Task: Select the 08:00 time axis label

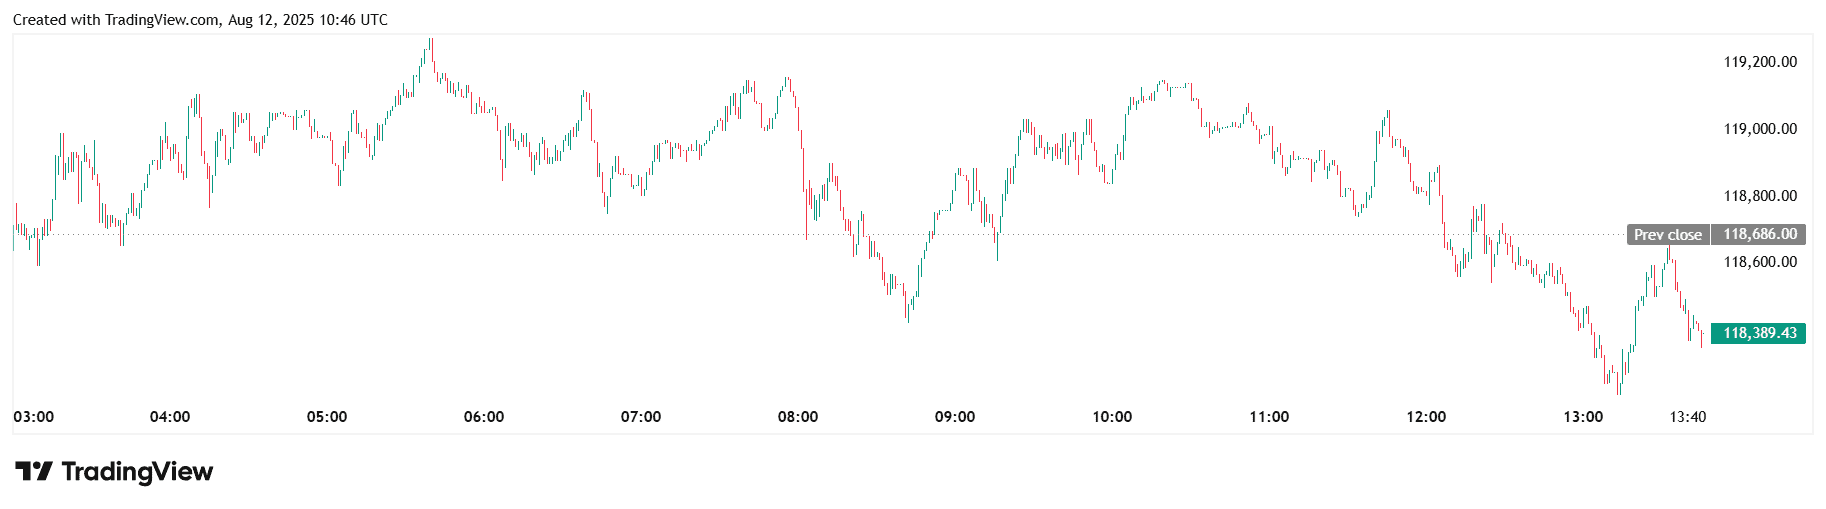Action: point(798,417)
